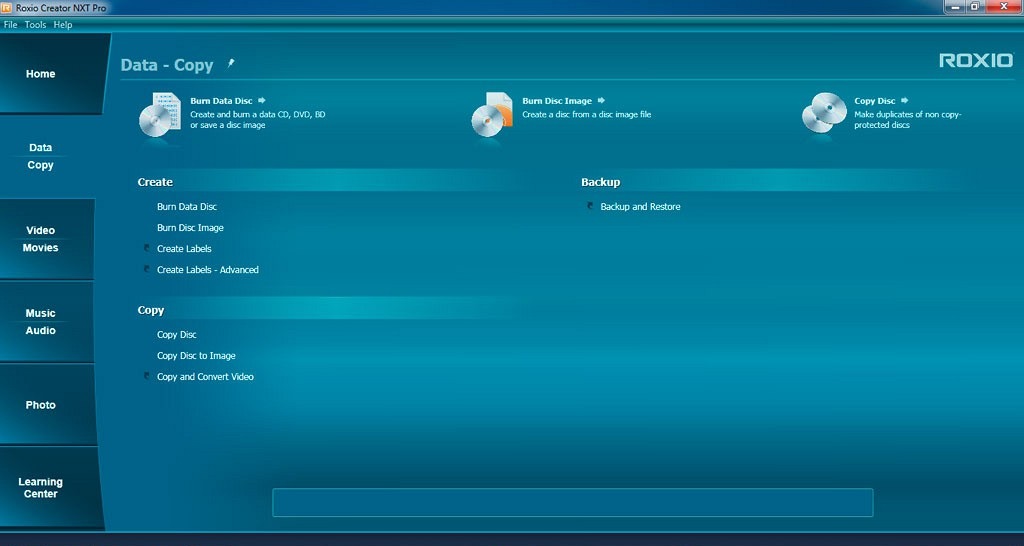1024x546 pixels.
Task: Click 'Create a disc from a disc image file' text
Action: pyautogui.click(x=586, y=114)
